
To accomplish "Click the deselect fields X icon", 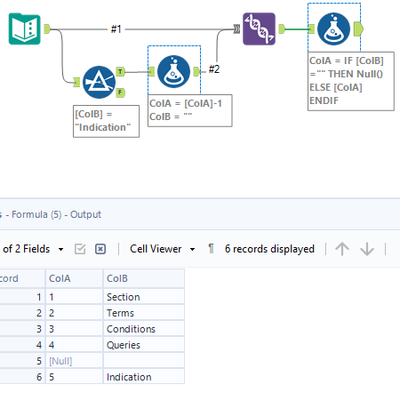I will [100, 249].
